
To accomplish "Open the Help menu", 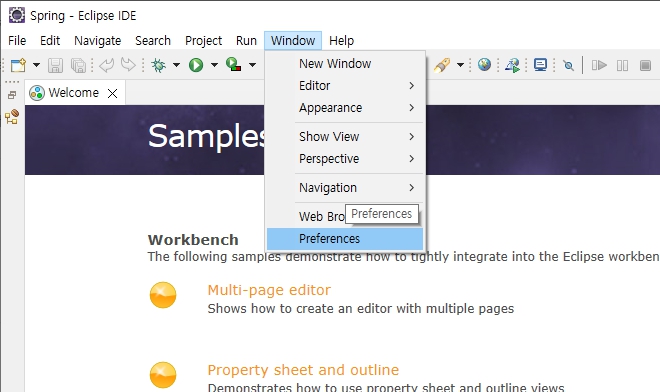I will pos(341,41).
